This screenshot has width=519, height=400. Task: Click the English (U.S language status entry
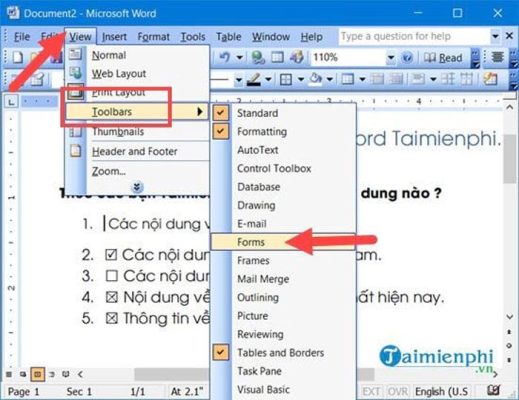tap(441, 391)
